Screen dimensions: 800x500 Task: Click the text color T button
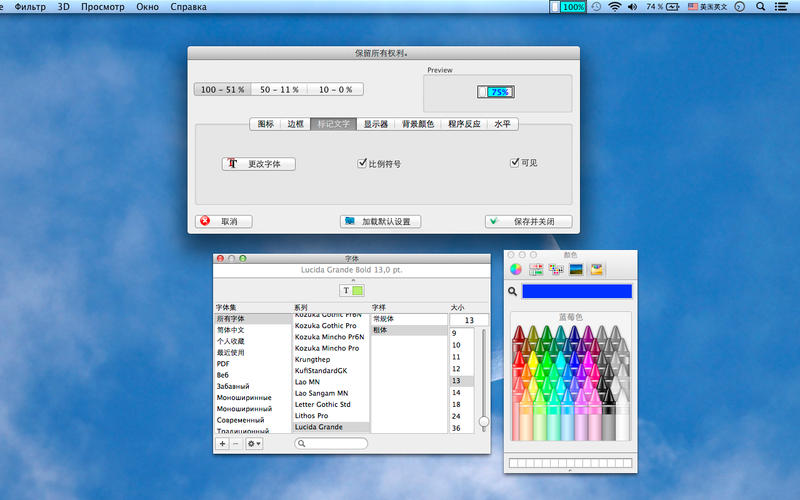click(345, 290)
